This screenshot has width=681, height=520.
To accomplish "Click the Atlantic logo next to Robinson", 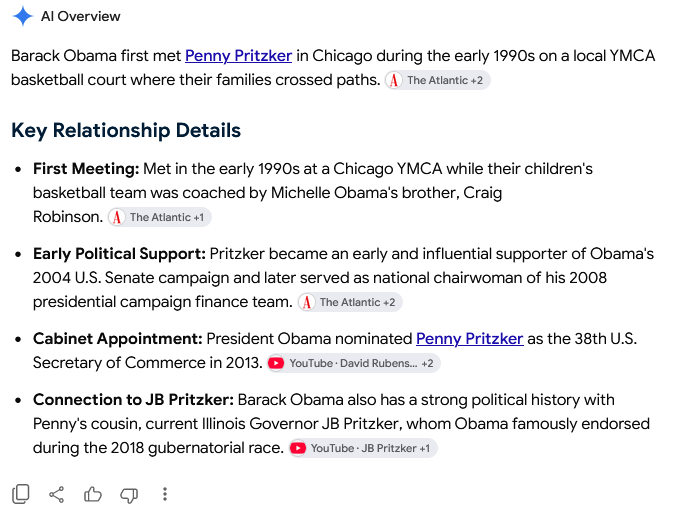I will pos(117,217).
